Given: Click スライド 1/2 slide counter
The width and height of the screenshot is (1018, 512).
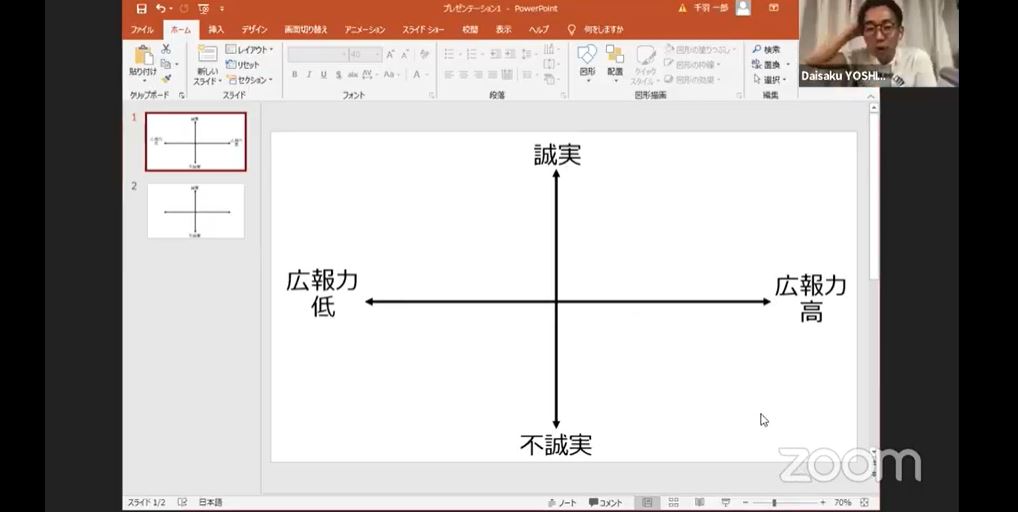Looking at the screenshot, I should tap(146, 502).
